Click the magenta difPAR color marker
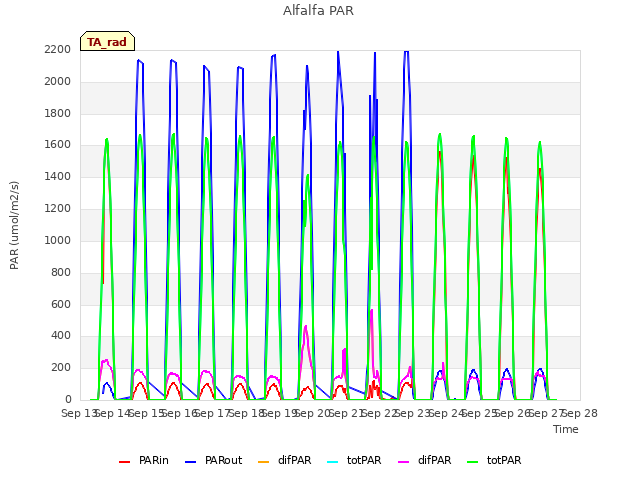This screenshot has height=480, width=640. pyautogui.click(x=404, y=462)
